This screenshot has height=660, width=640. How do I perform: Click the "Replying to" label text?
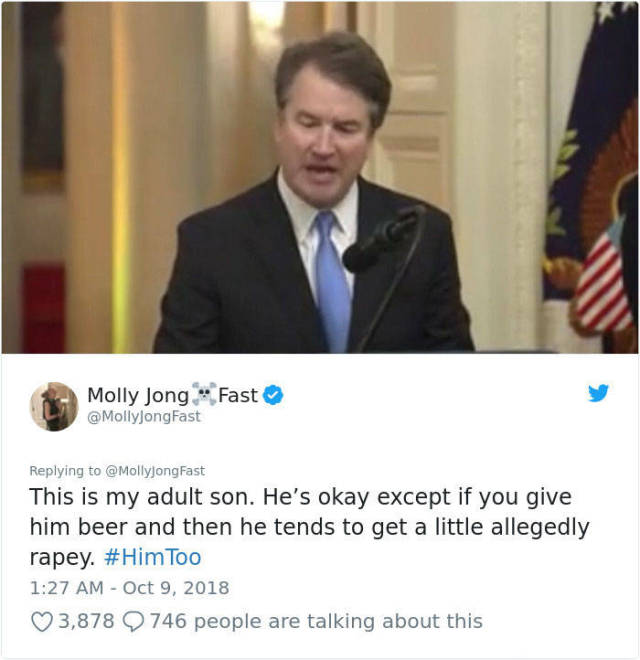point(65,470)
